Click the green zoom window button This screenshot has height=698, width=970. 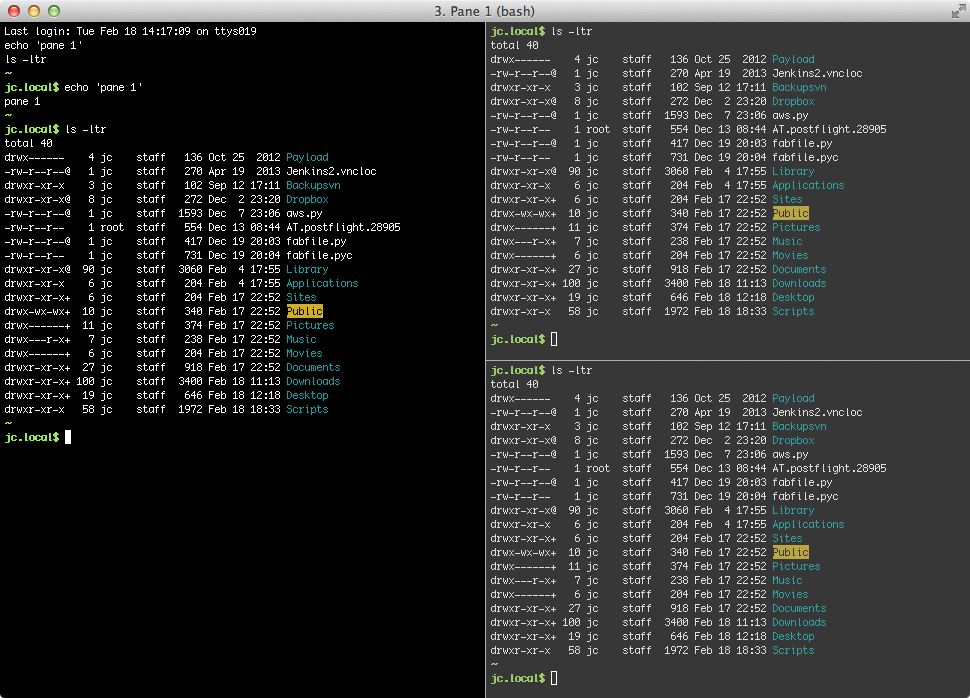[x=54, y=11]
